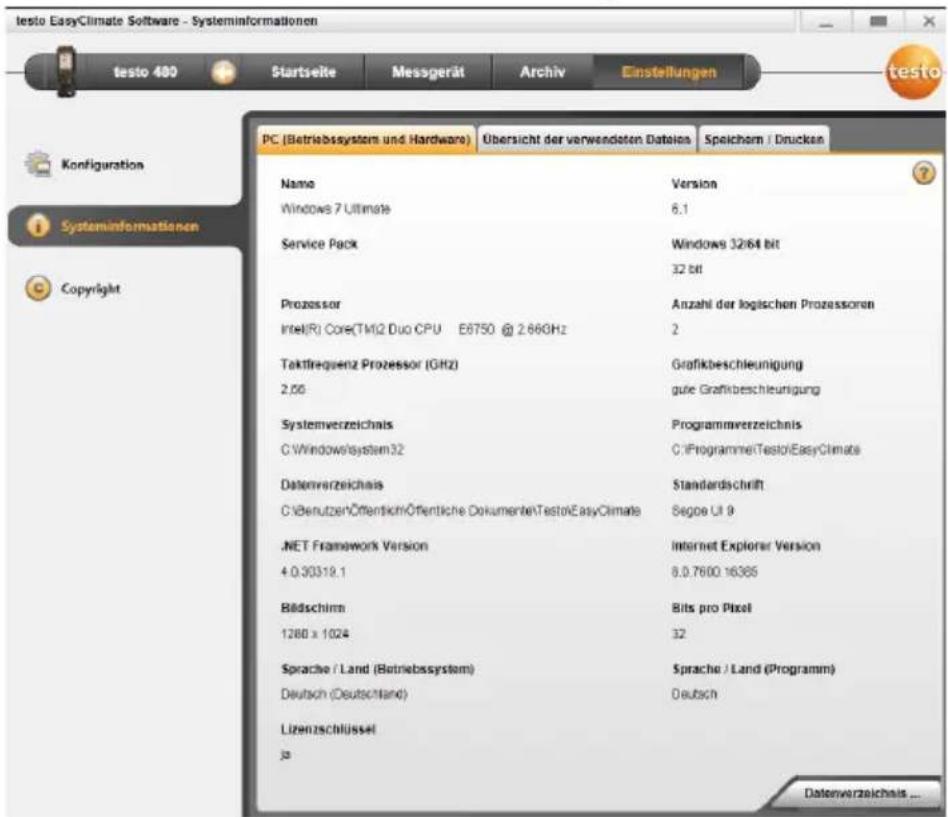Click the Lizenzschlüssel value ja
Image resolution: width=948 pixels, height=817 pixels.
[285, 754]
